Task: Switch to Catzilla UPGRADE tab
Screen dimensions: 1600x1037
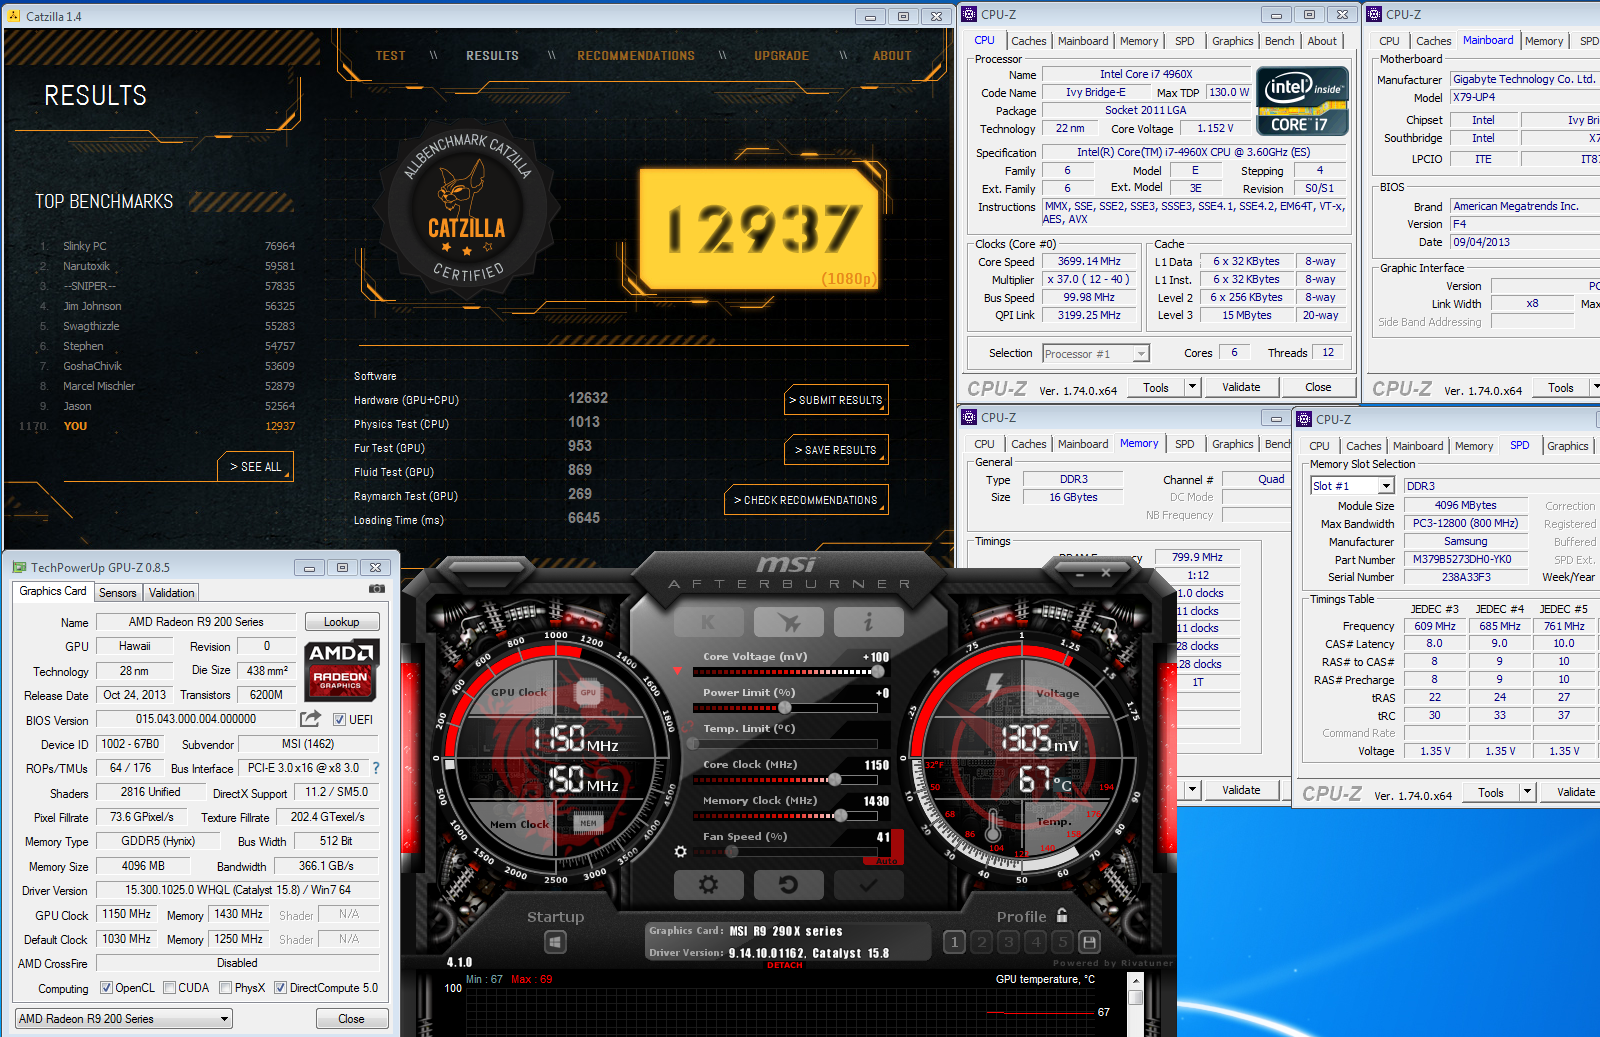Action: coord(781,56)
